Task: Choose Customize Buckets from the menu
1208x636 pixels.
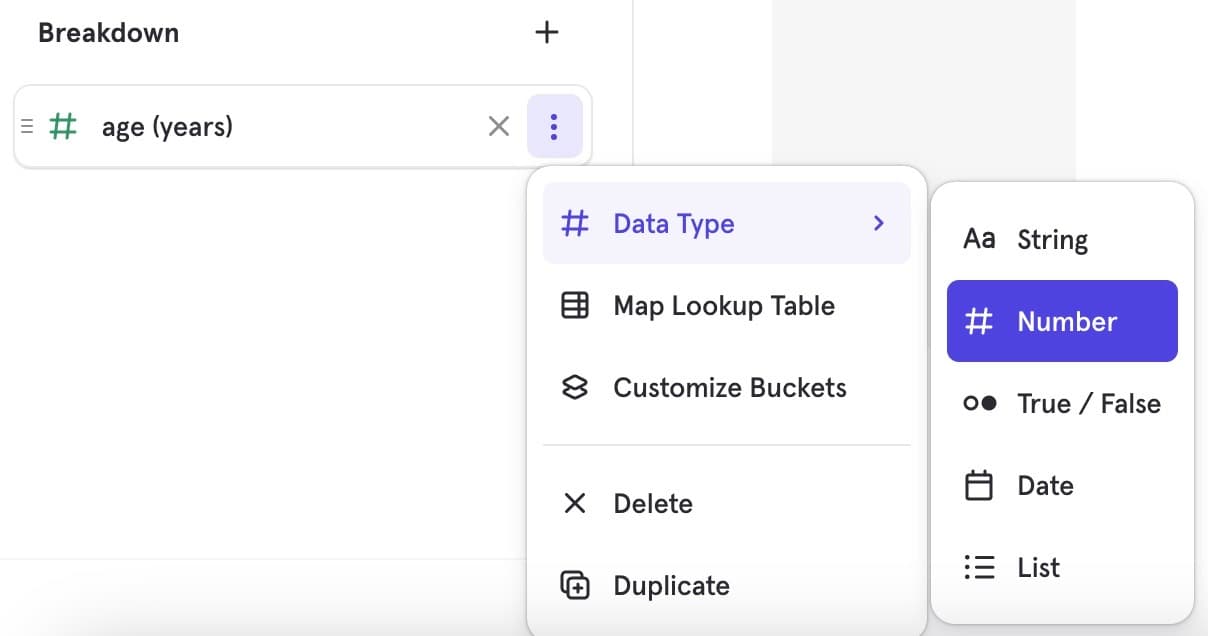Action: (x=730, y=388)
